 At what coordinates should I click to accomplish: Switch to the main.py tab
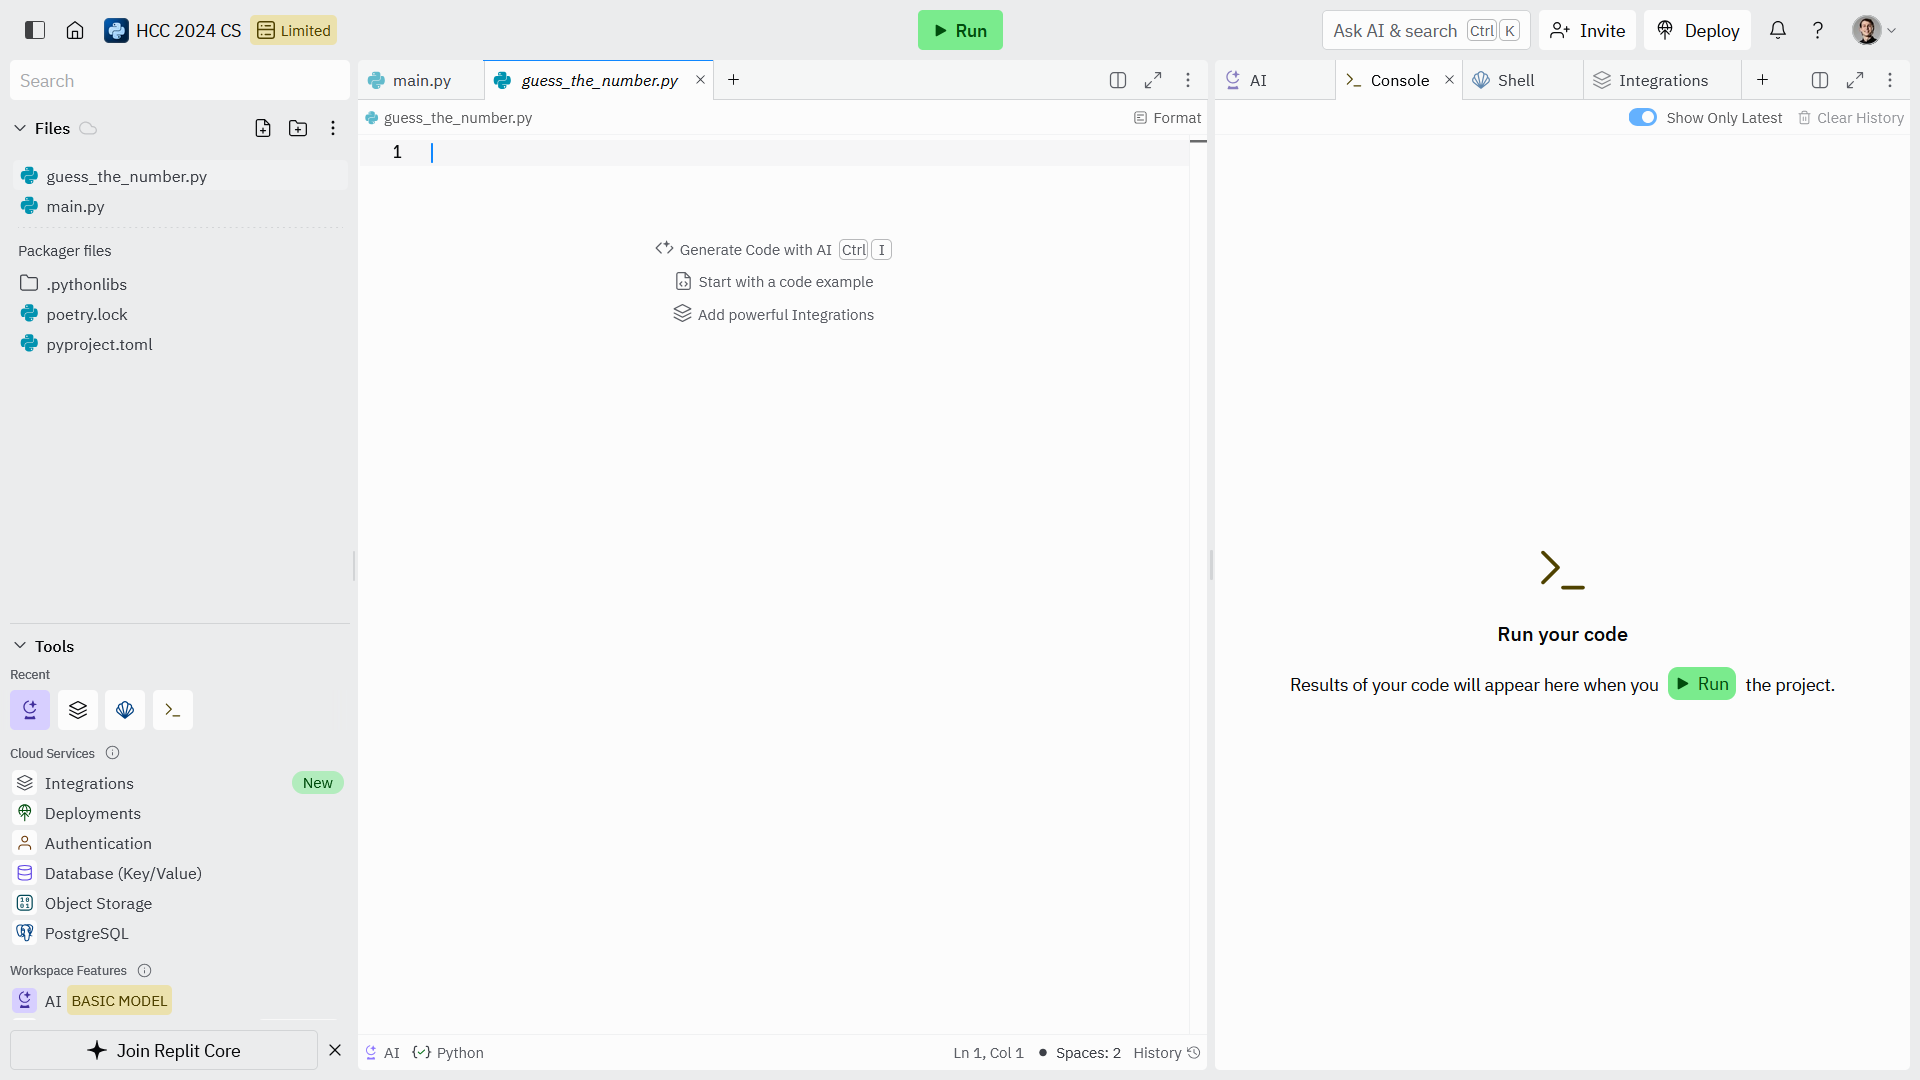[421, 80]
